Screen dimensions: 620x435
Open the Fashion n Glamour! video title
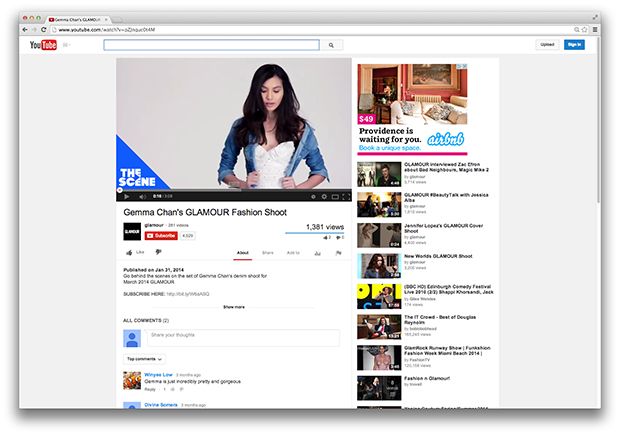point(427,378)
